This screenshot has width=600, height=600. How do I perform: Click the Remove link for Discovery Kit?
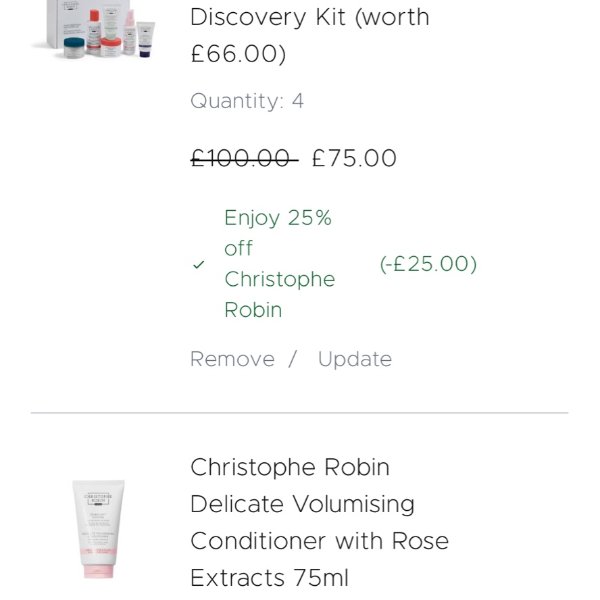[x=232, y=360]
